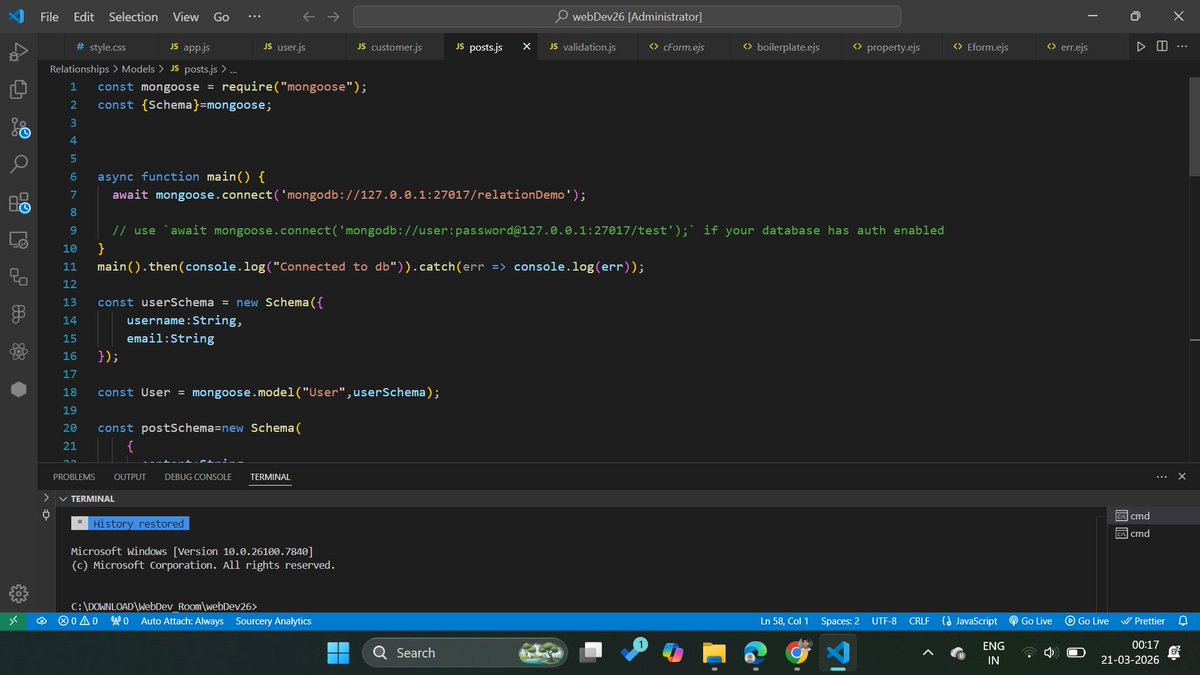Open File Explorer from taskbar

(713, 653)
